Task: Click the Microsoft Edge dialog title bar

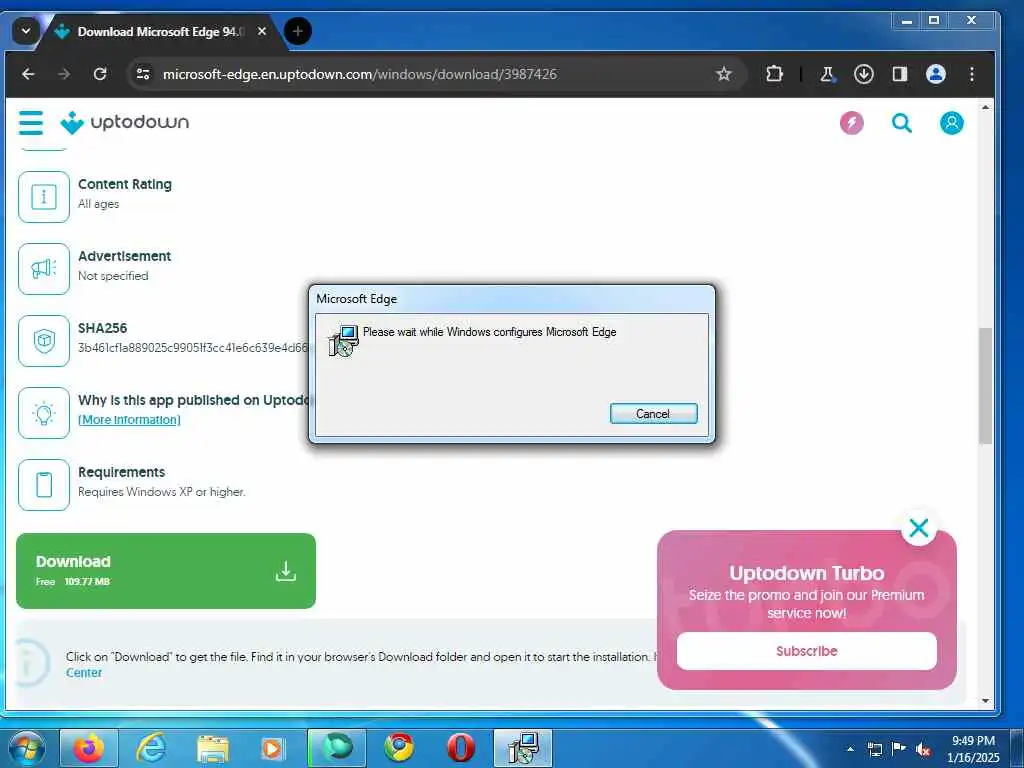Action: [511, 298]
